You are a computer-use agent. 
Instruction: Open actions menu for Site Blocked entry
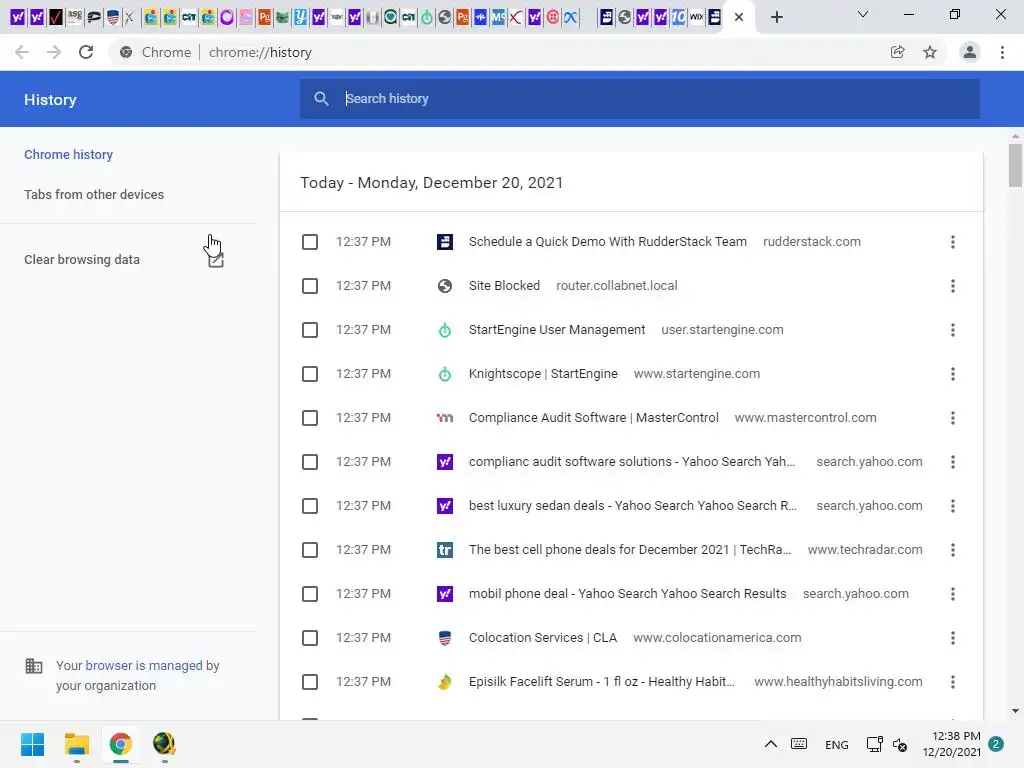(953, 286)
